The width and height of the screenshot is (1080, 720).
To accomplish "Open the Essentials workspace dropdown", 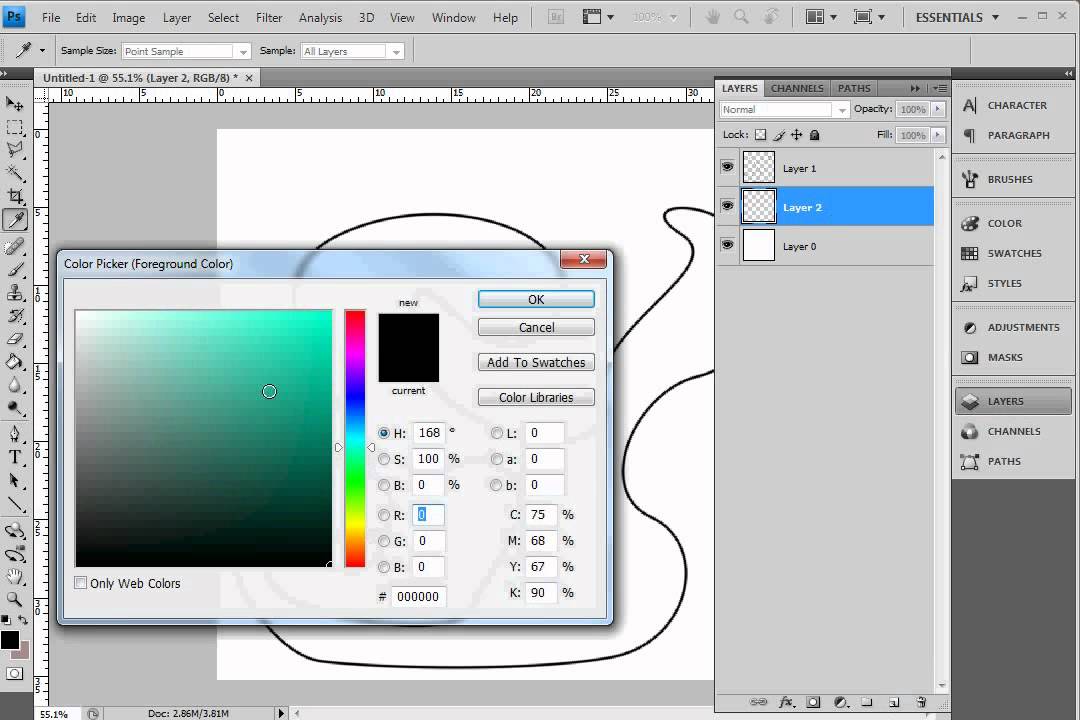I will click(957, 17).
